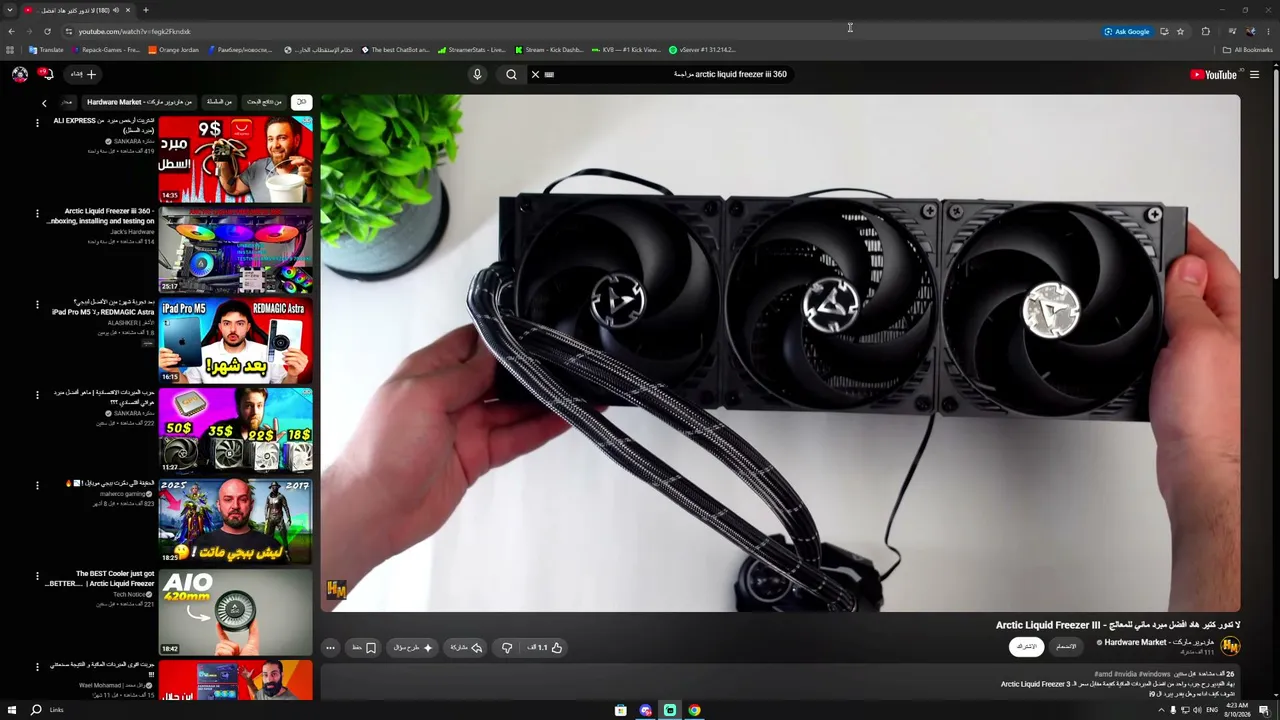Open the Ask sparkle button under the video

(x=413, y=647)
